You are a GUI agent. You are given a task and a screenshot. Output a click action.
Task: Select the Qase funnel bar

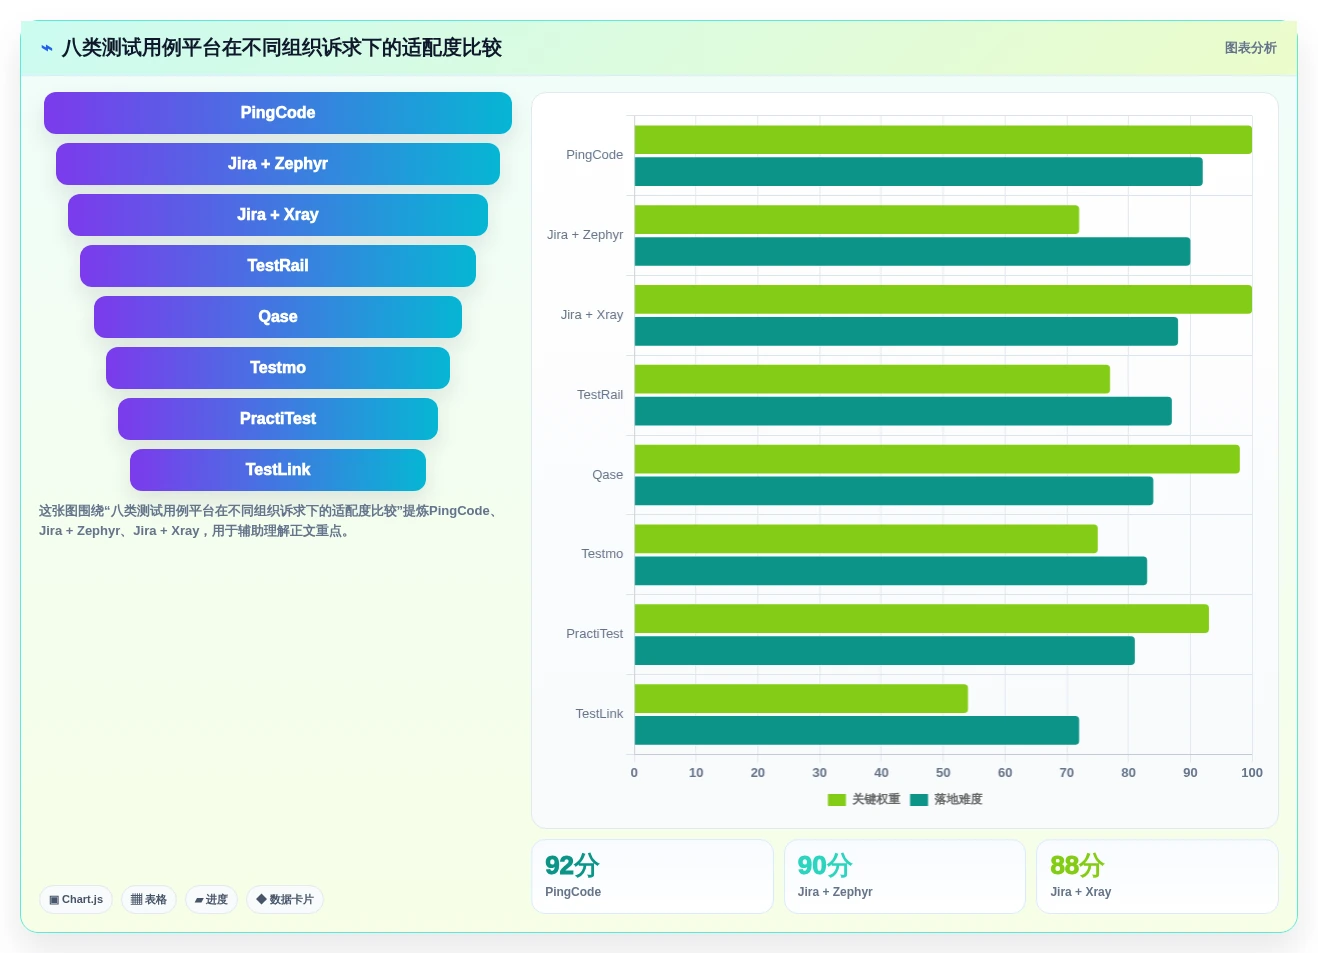point(278,317)
